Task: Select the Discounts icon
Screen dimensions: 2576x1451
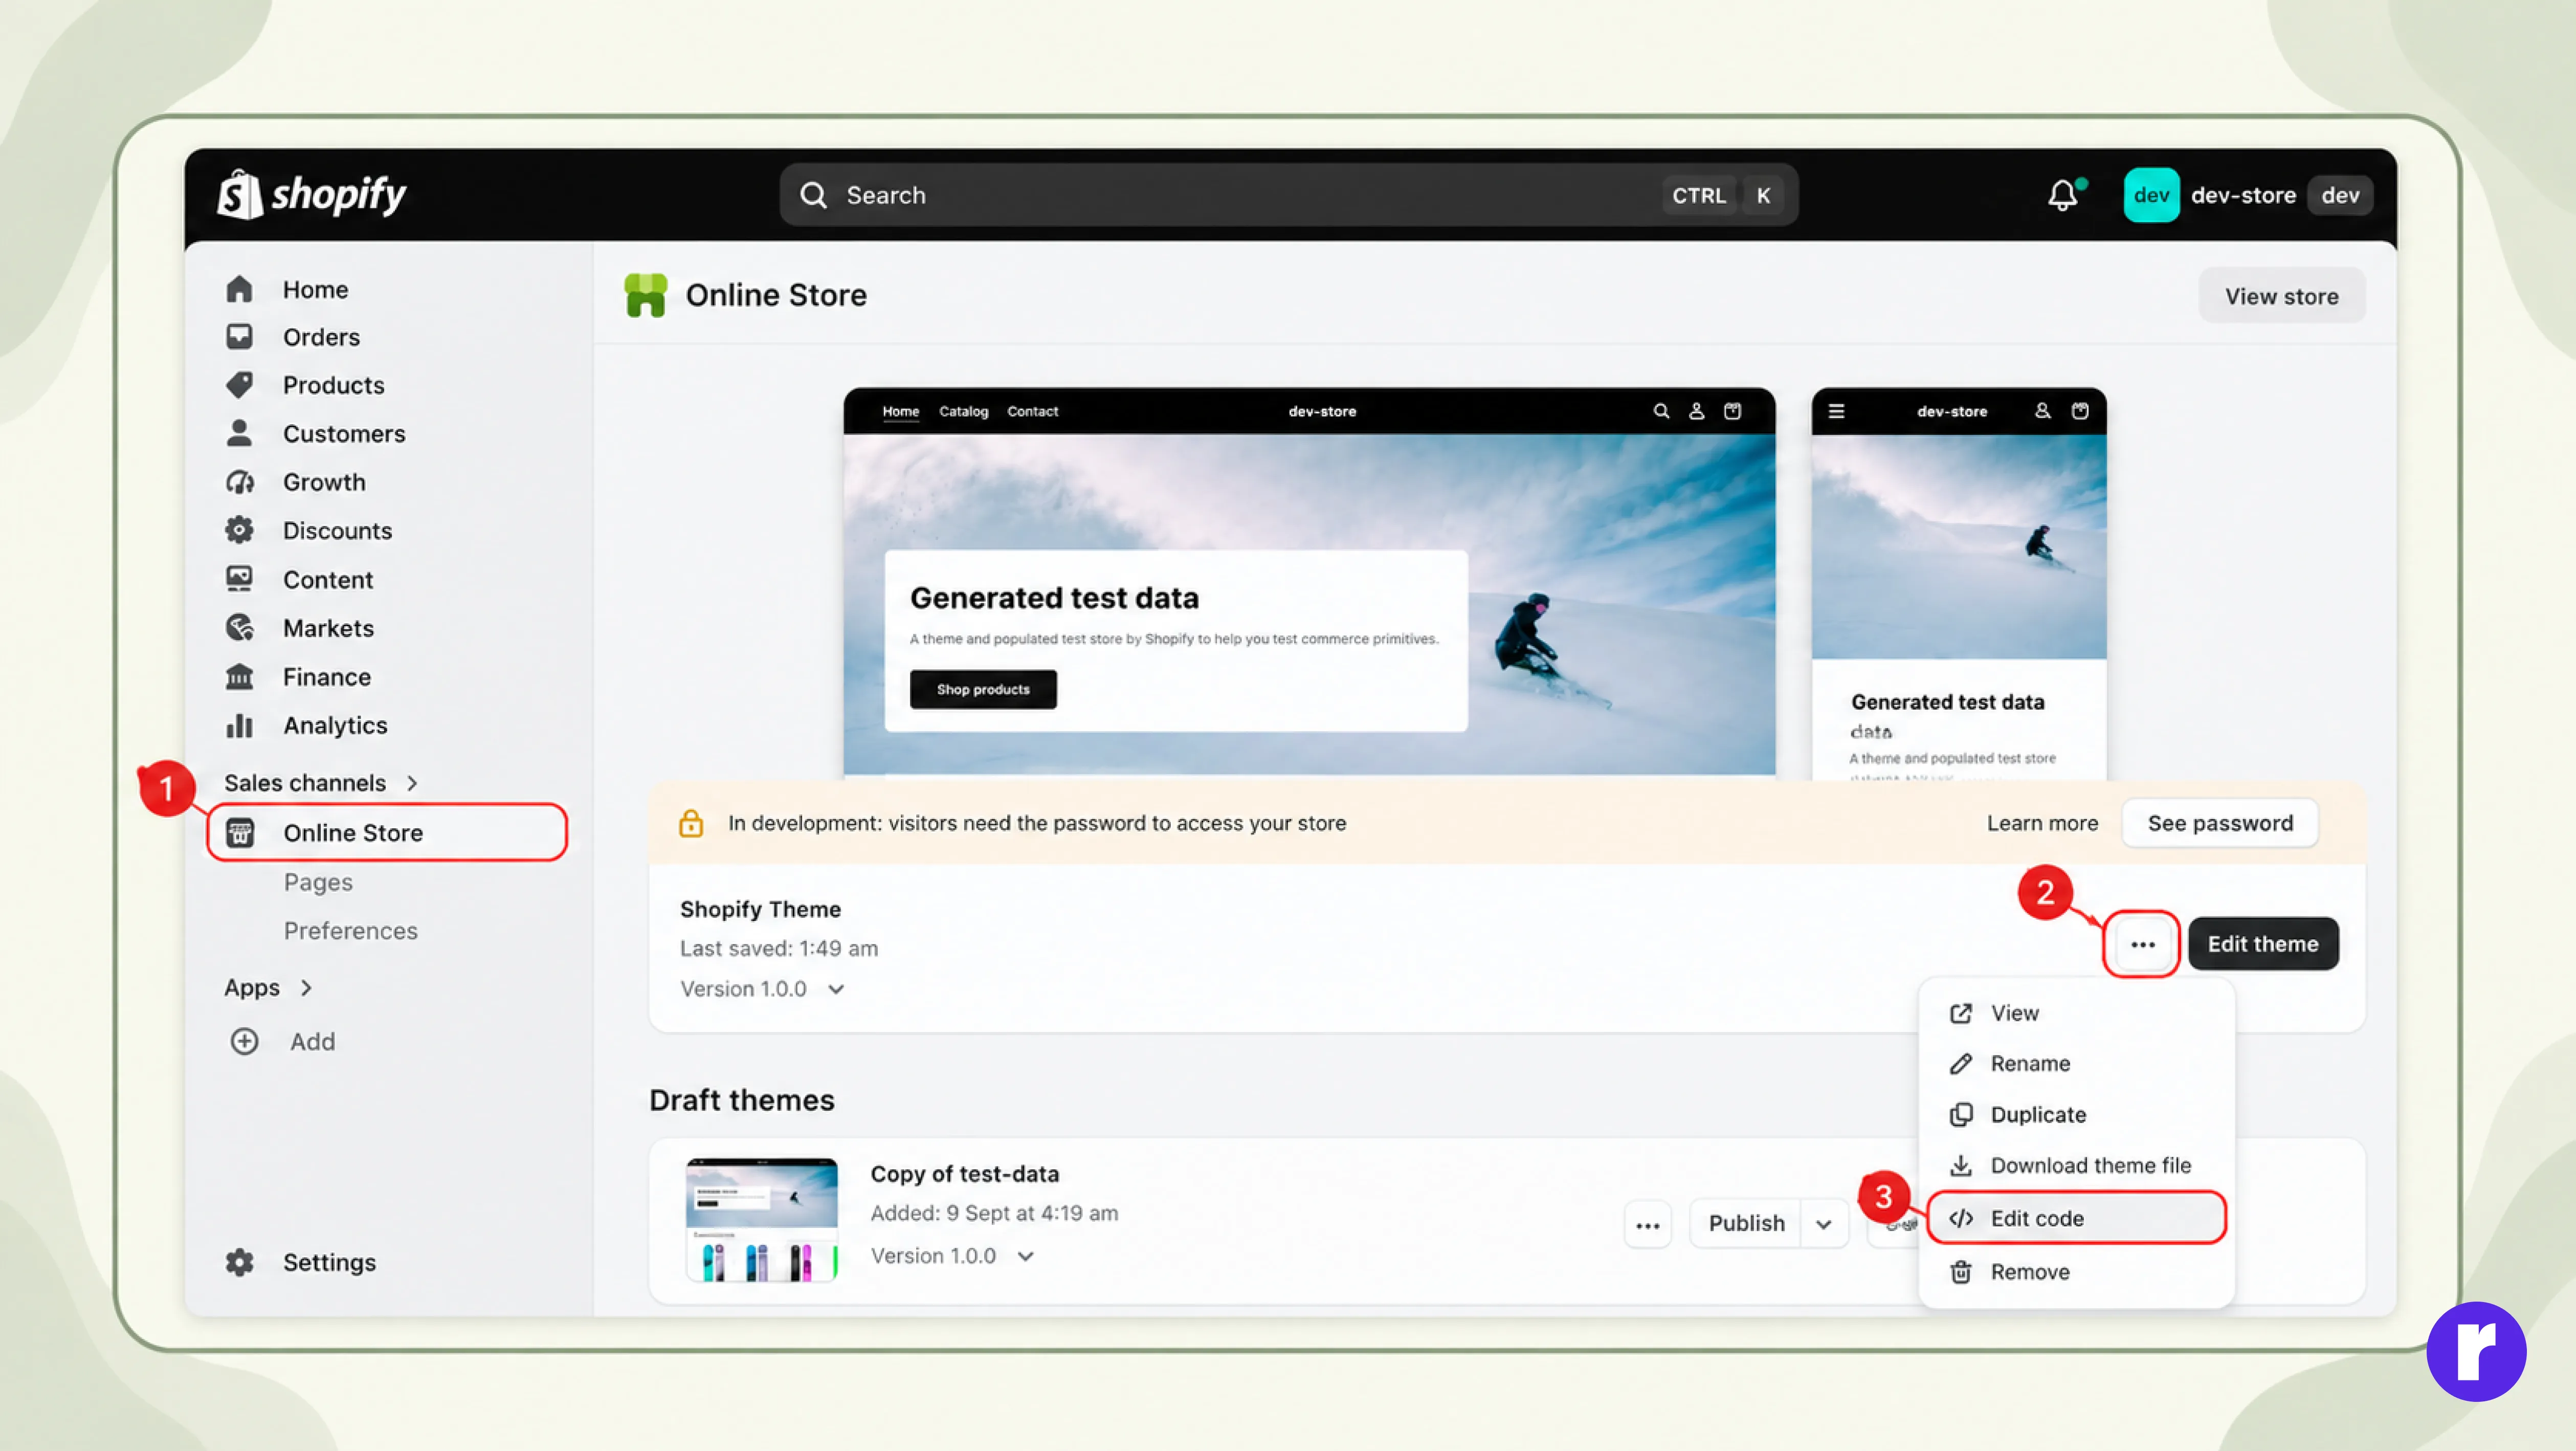Action: 239,530
